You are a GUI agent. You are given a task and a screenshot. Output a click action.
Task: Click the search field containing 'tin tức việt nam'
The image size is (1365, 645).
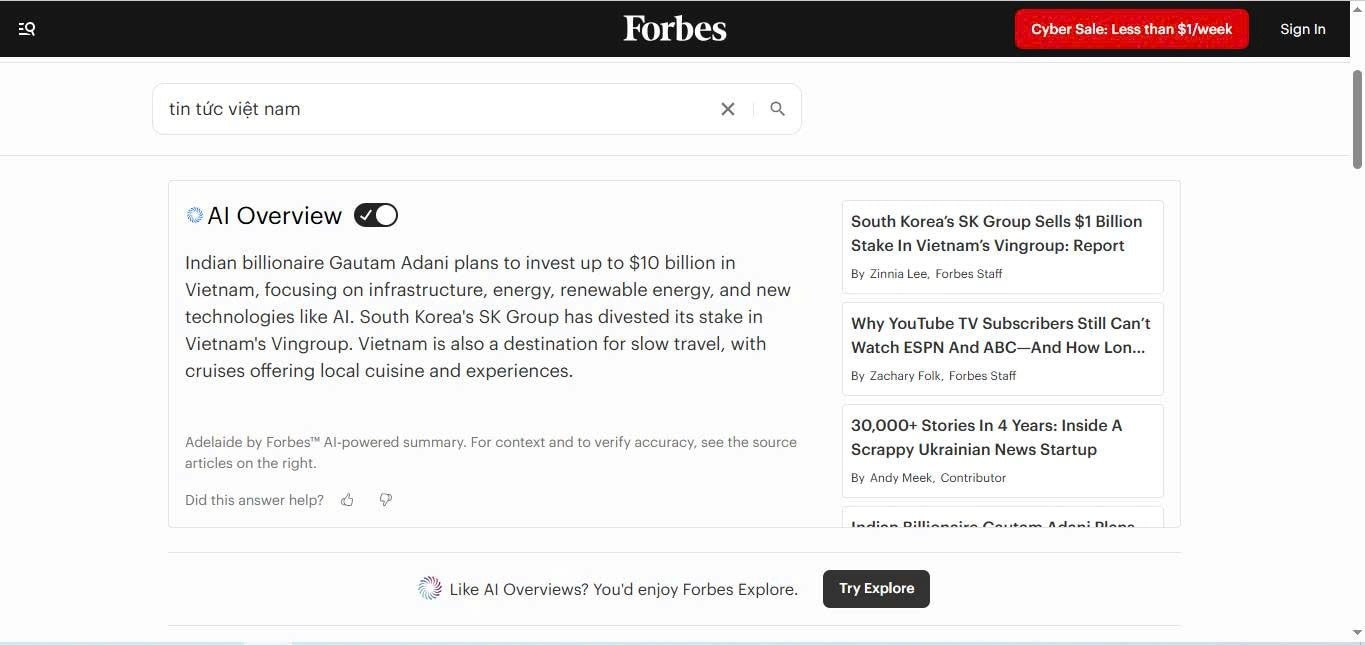coord(430,109)
